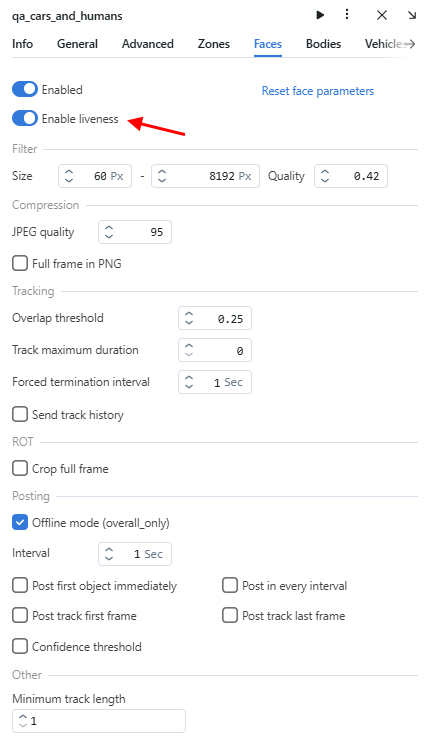Click the Minimum track length field
This screenshot has width=442, height=744.
99,721
